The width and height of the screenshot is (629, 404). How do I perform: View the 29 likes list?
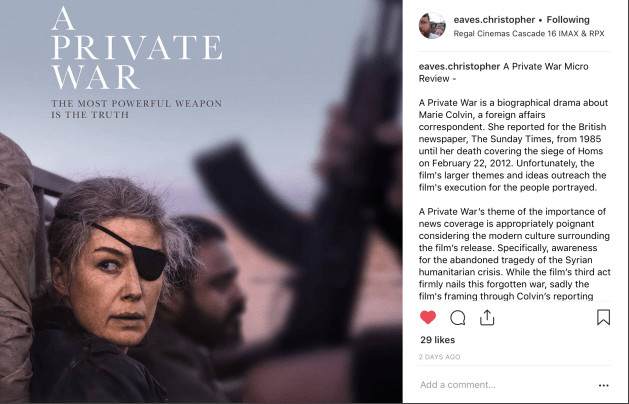click(x=437, y=340)
